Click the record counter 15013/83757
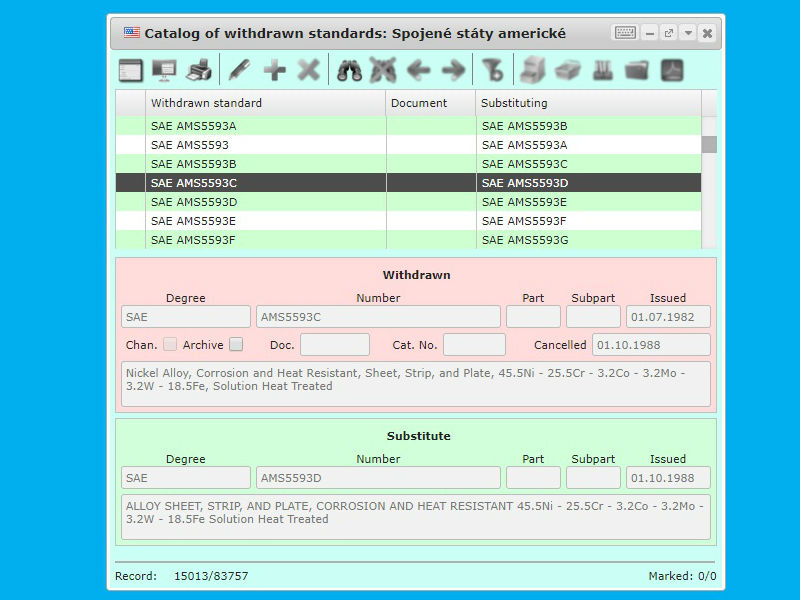 pos(211,576)
